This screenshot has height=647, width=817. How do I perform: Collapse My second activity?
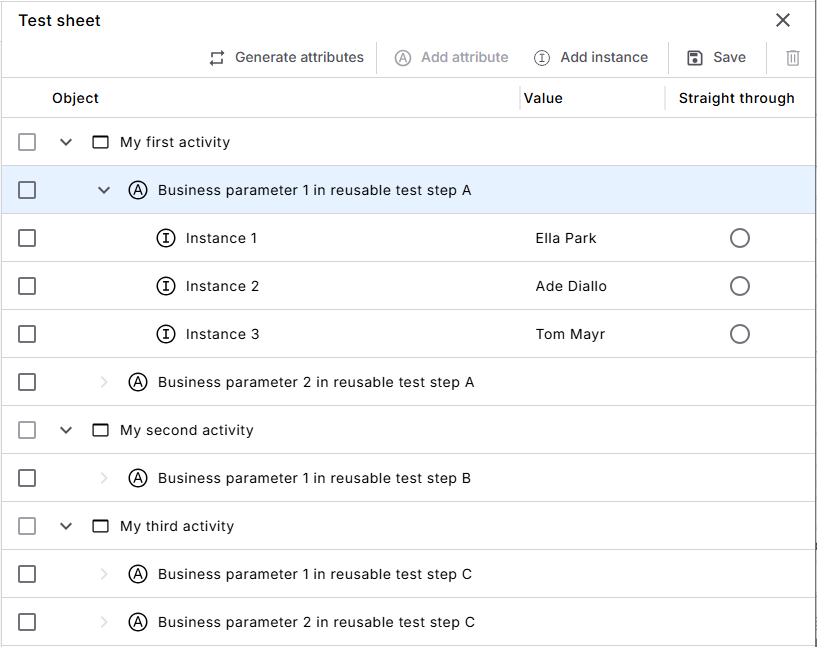click(66, 430)
